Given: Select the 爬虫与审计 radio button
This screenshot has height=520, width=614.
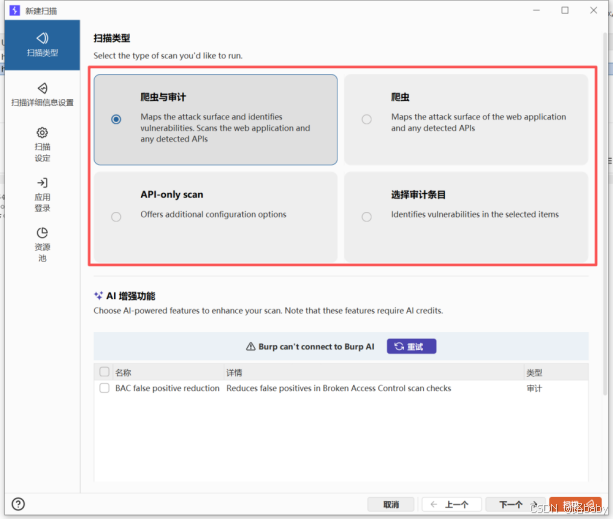Looking at the screenshot, I should (x=116, y=119).
